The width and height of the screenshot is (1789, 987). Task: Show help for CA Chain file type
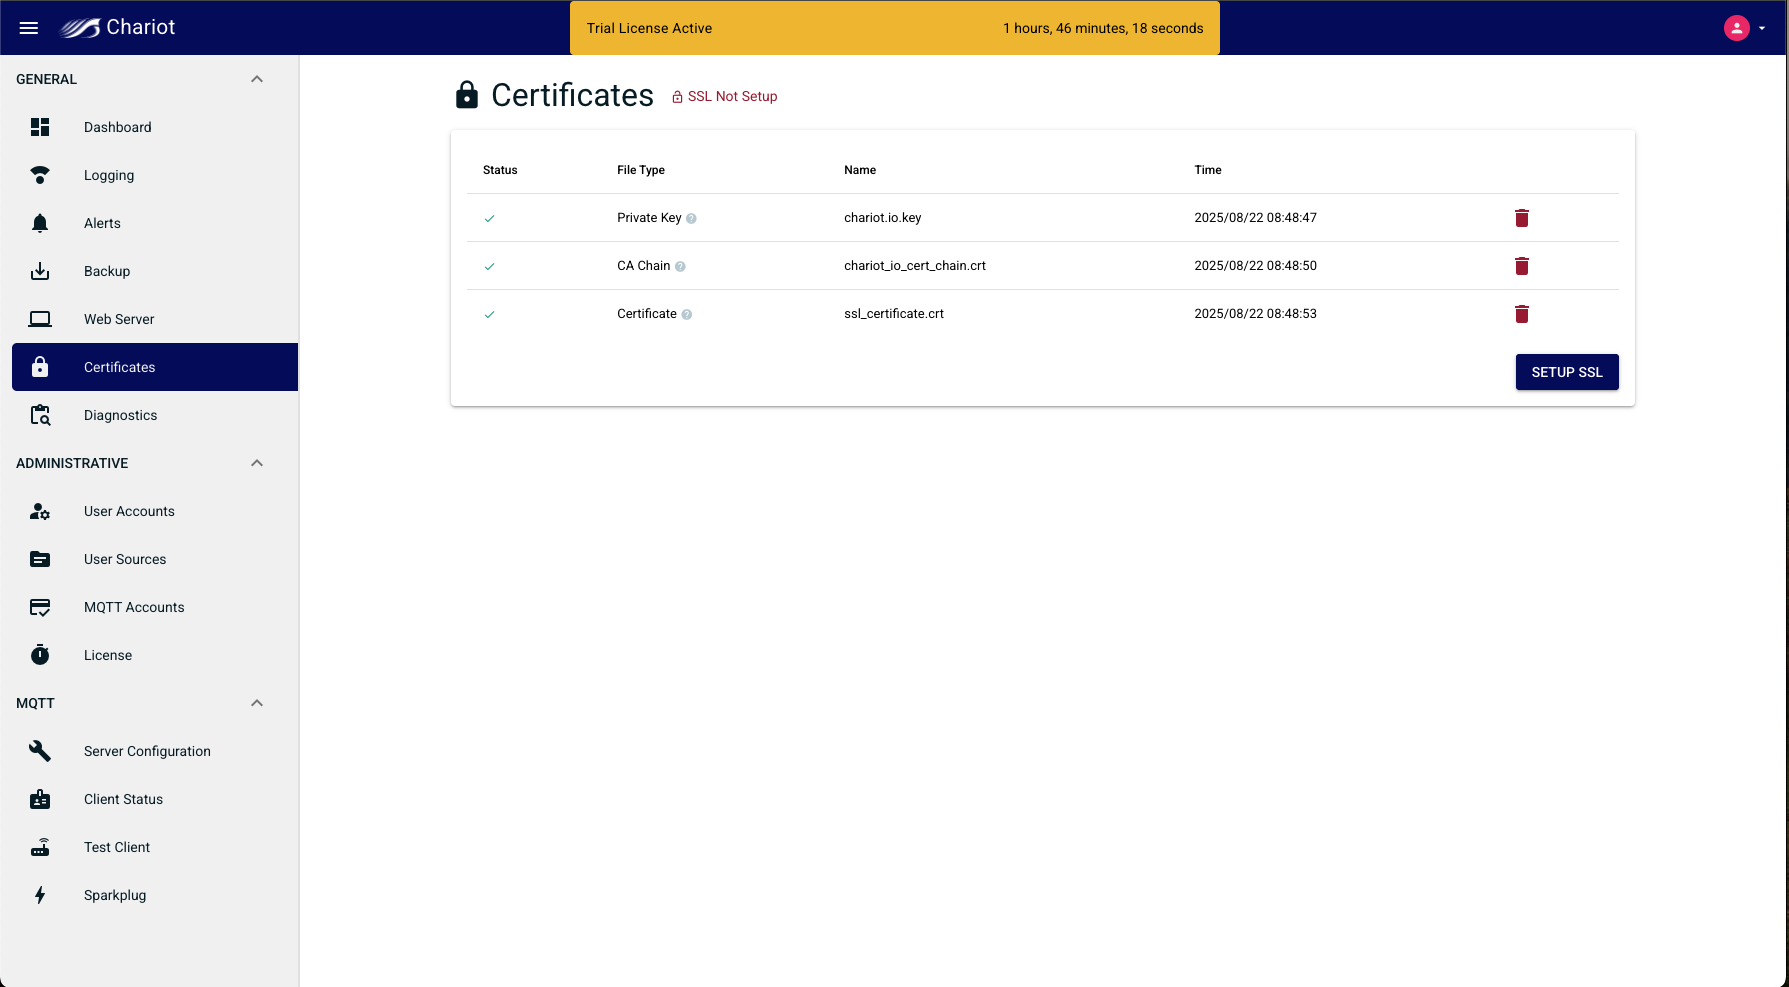click(680, 267)
